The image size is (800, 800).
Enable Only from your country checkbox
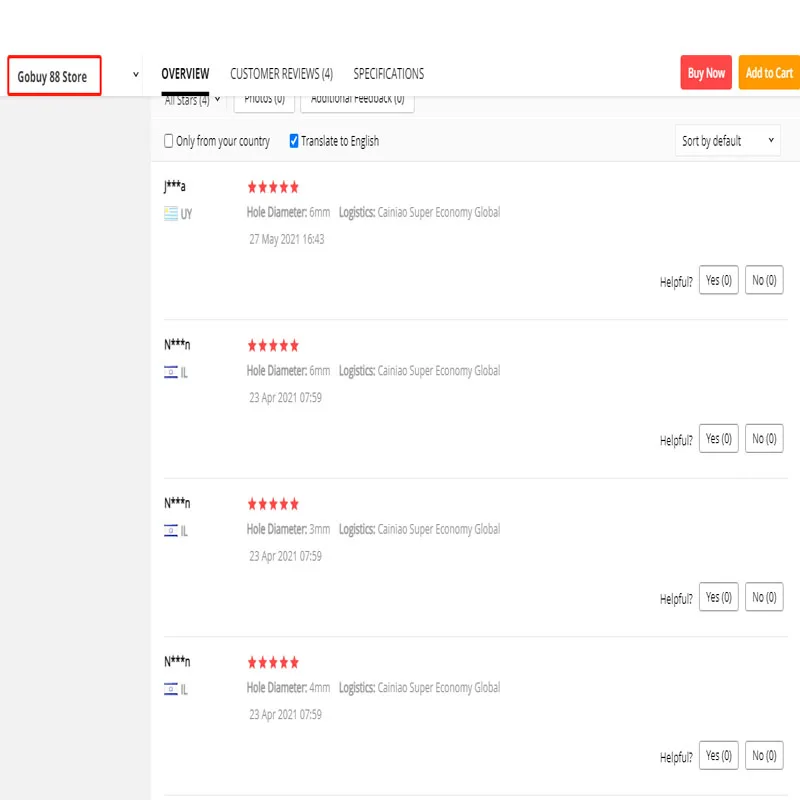169,141
